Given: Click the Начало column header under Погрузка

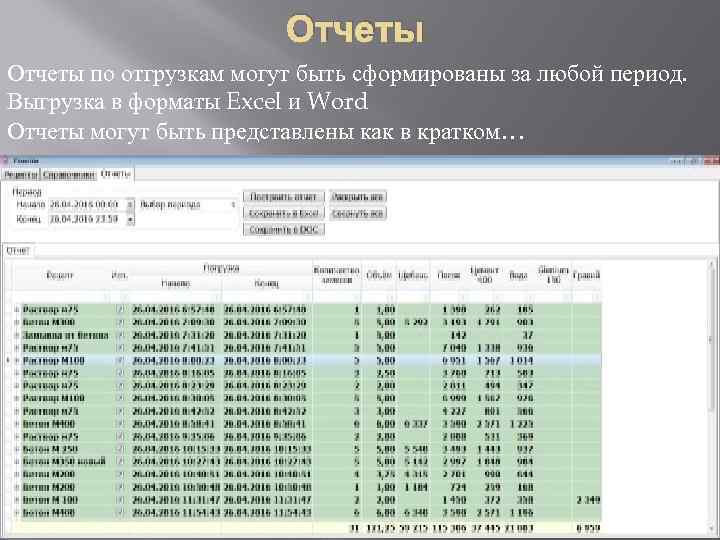Looking at the screenshot, I should pos(176,284).
